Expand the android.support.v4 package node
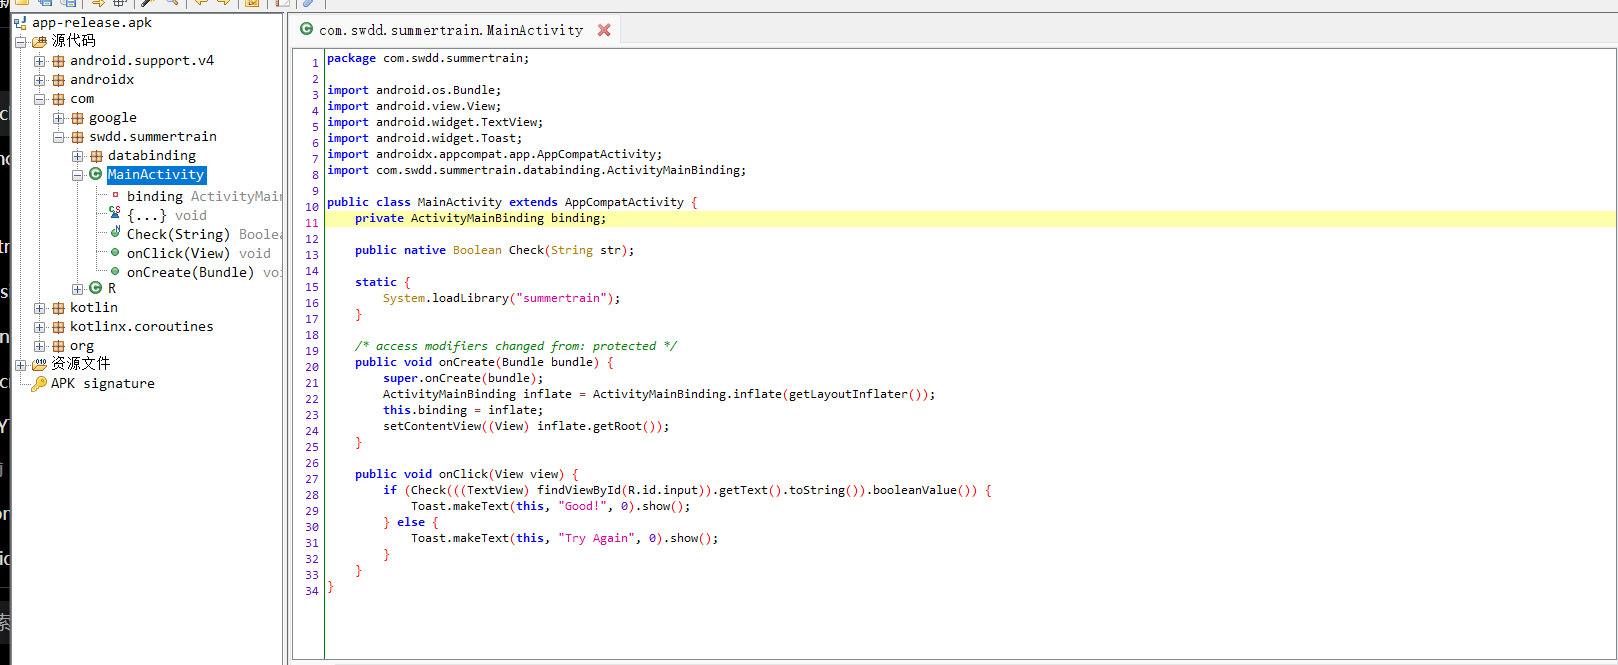The image size is (1618, 665). point(40,61)
